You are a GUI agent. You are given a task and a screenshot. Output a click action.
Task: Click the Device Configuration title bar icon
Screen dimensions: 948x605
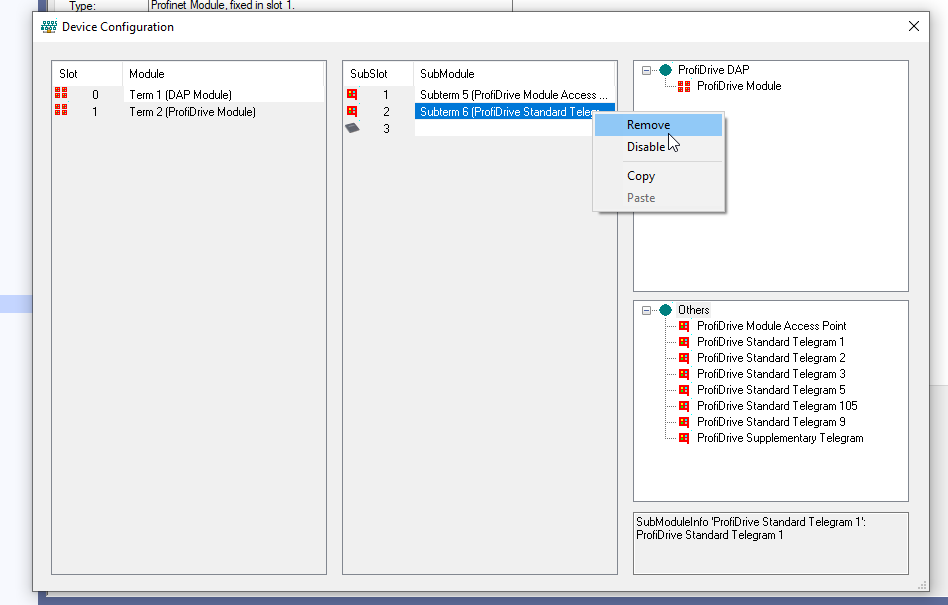48,27
